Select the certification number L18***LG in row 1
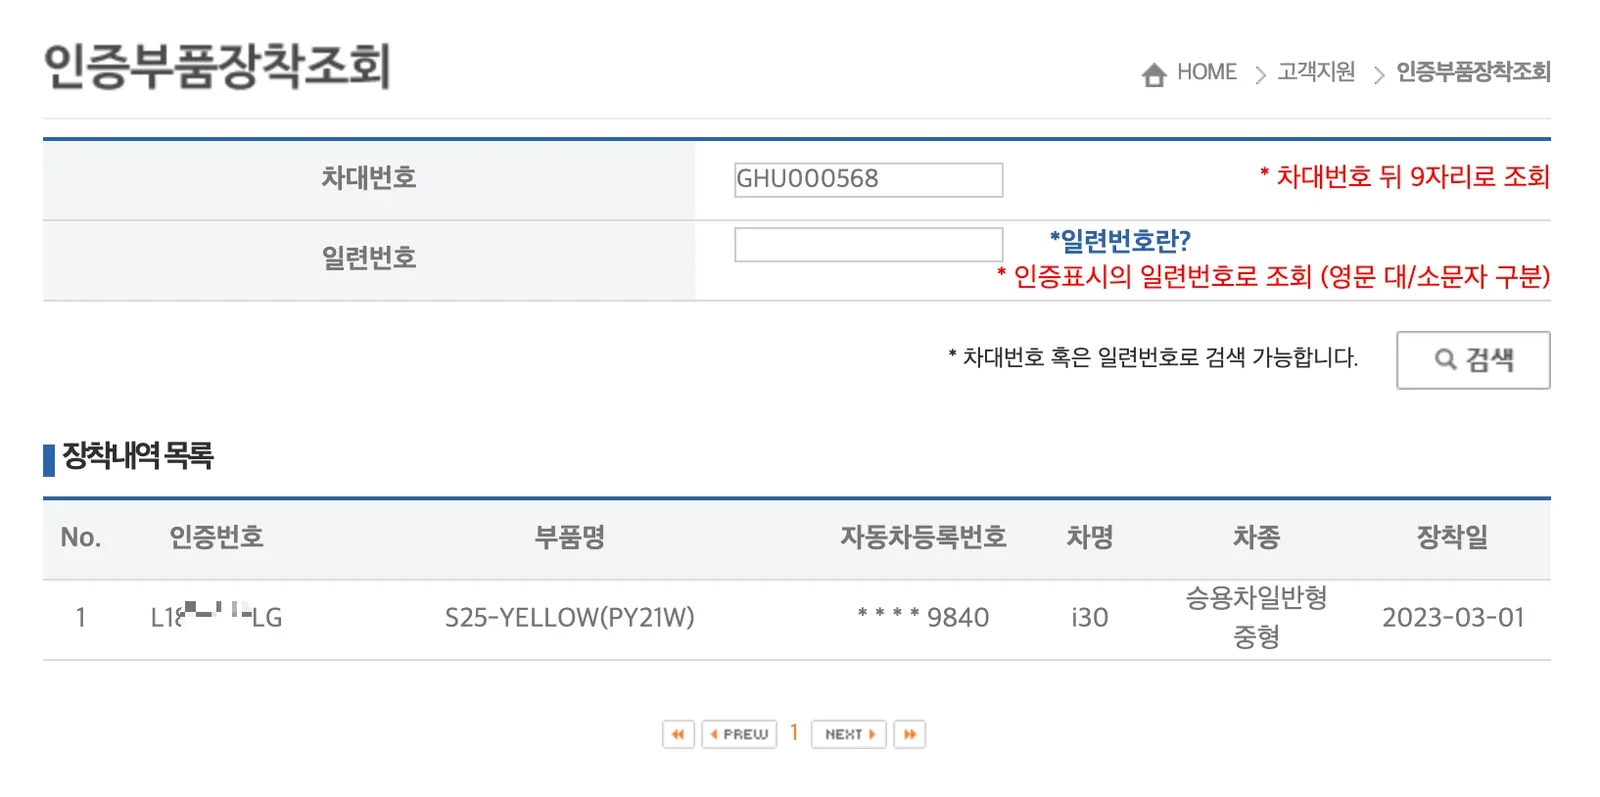 coord(215,617)
